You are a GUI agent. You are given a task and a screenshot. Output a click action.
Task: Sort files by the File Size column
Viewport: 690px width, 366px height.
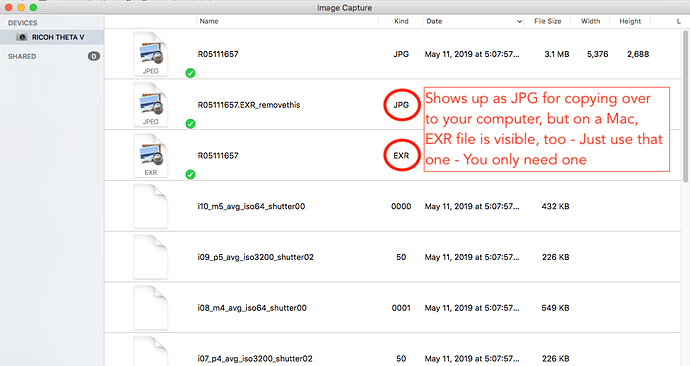[547, 21]
